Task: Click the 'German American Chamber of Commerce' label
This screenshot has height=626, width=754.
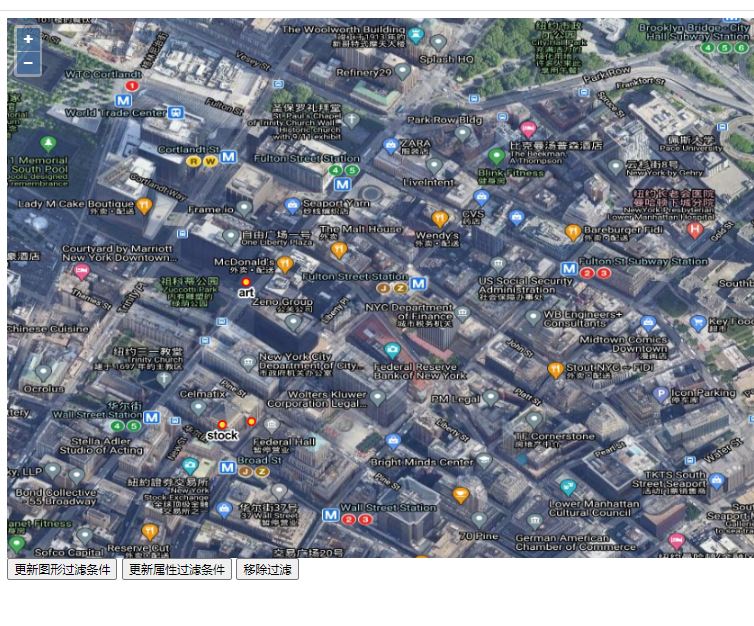Action: click(576, 542)
